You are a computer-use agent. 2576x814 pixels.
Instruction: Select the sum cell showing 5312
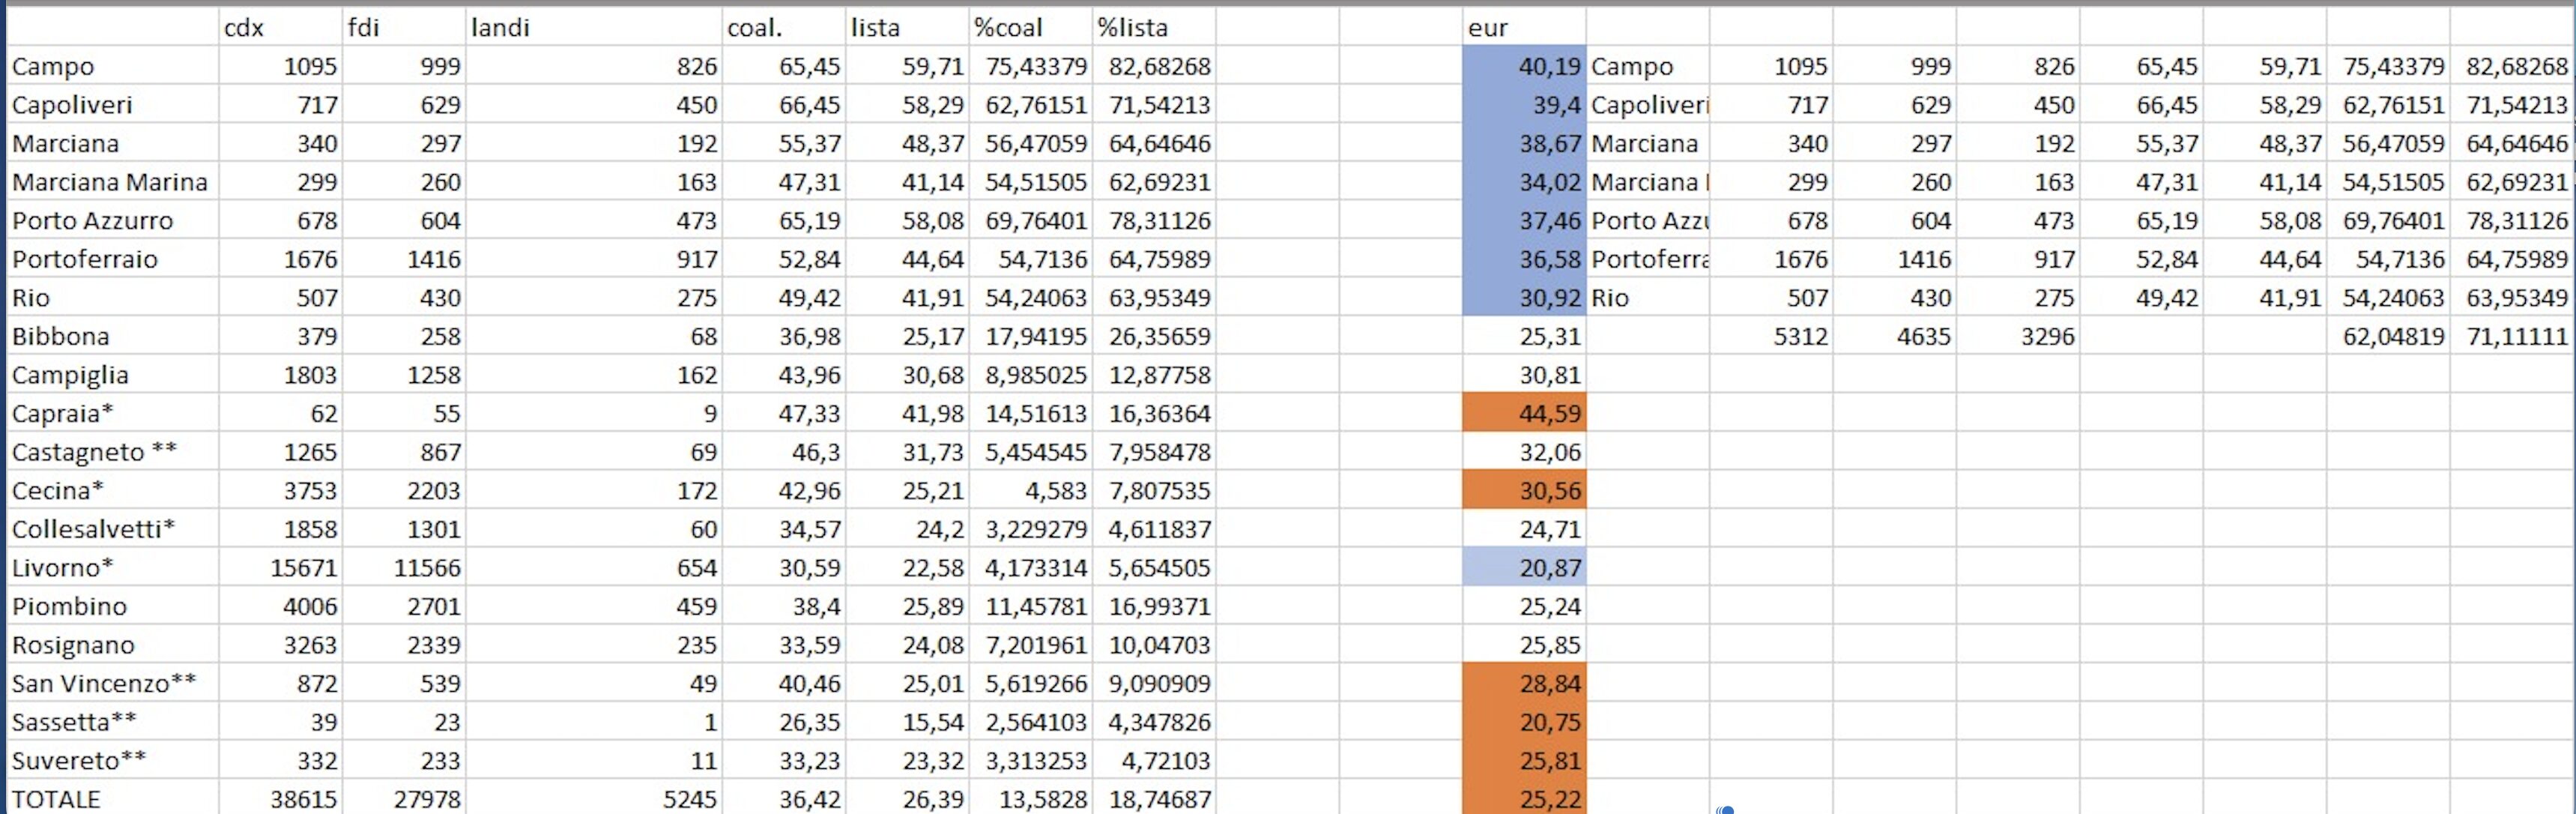point(1771,336)
